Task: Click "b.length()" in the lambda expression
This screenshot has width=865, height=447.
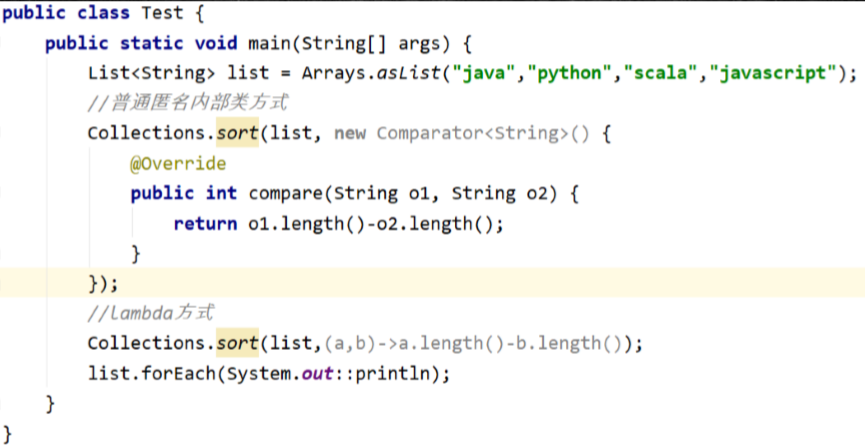Action: pyautogui.click(x=567, y=344)
